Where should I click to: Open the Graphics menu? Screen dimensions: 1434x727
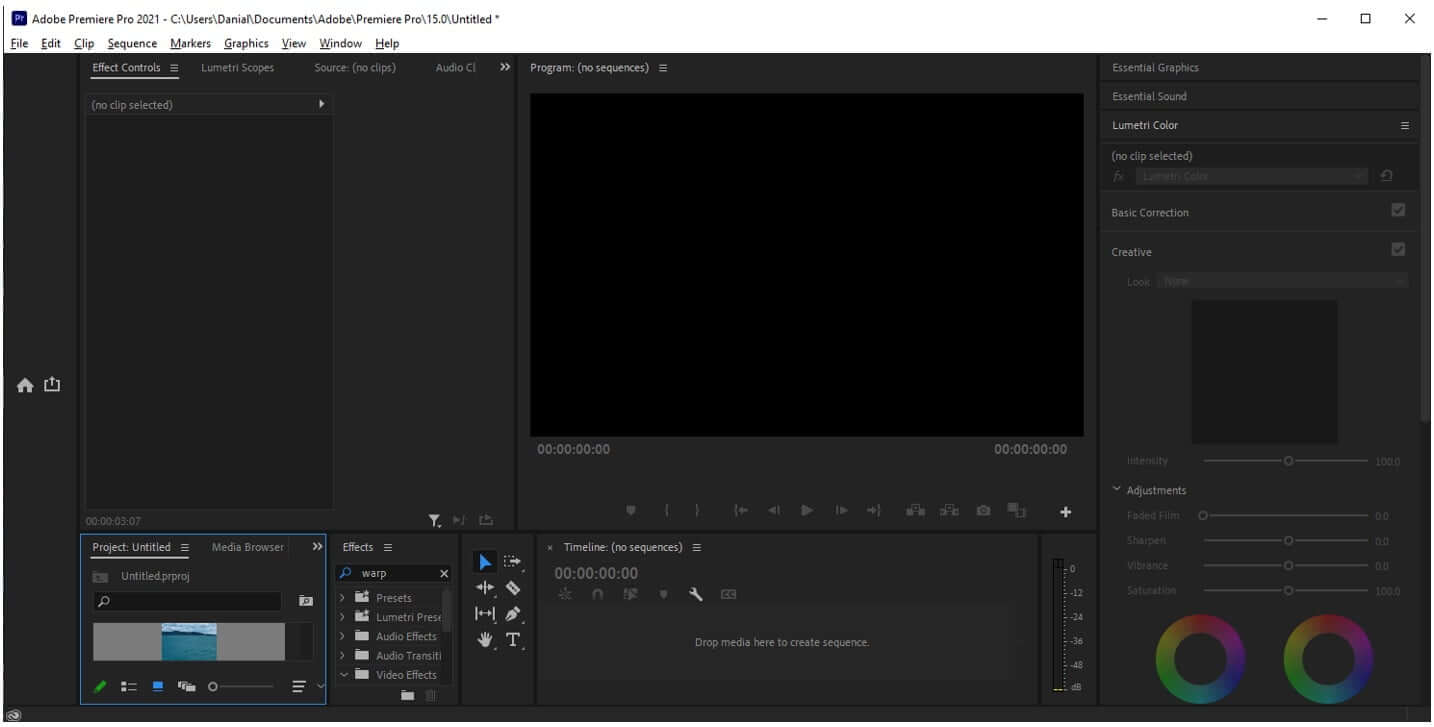pos(246,43)
